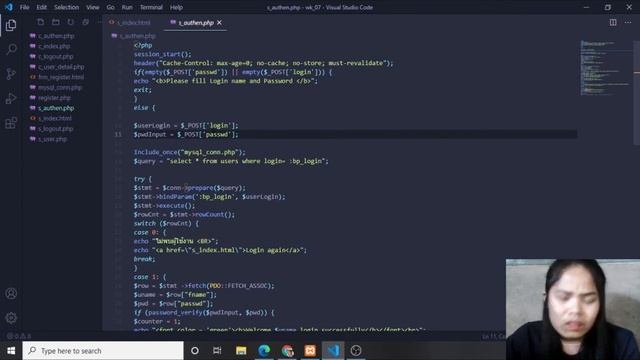
Task: Click the editor vertical scrollbar
Action: pos(636,92)
